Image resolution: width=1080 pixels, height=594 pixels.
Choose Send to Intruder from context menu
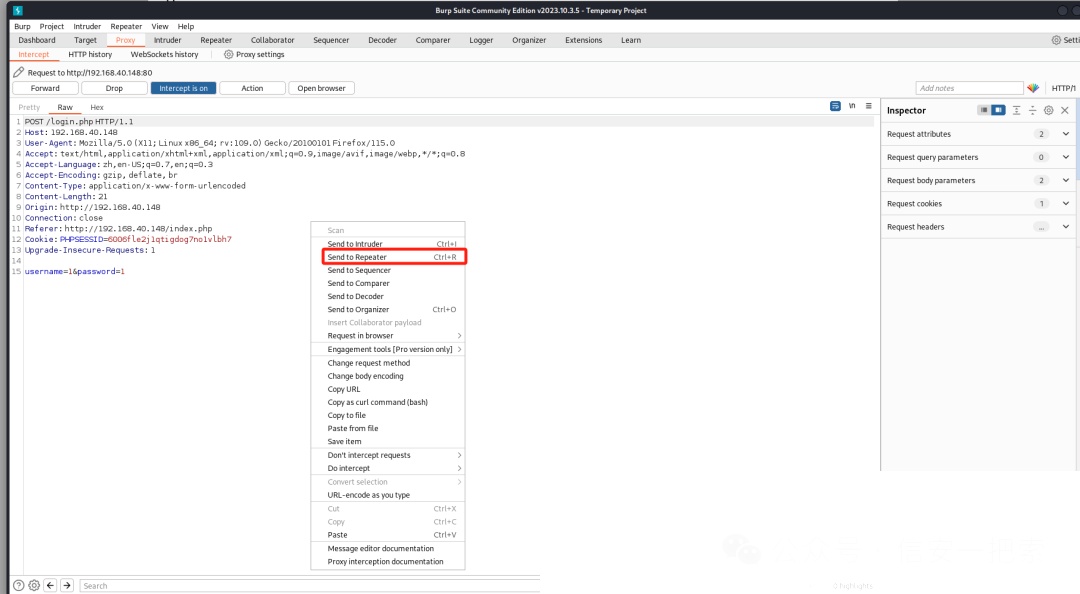(388, 244)
